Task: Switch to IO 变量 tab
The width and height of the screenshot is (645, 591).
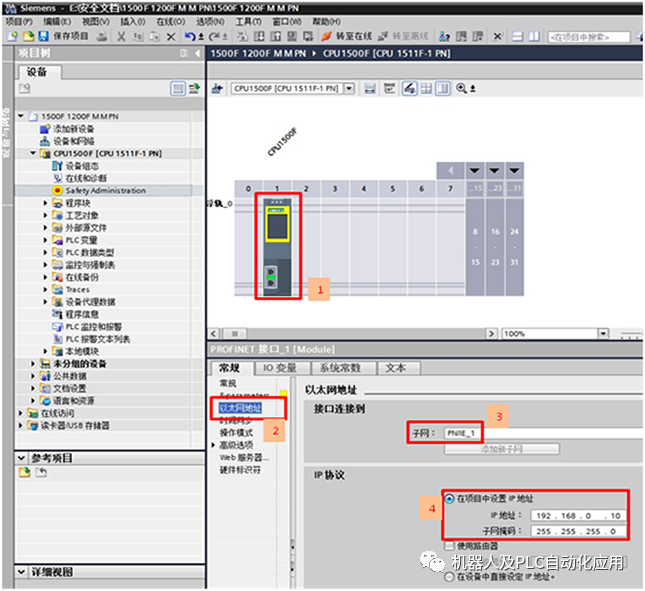Action: coord(280,368)
